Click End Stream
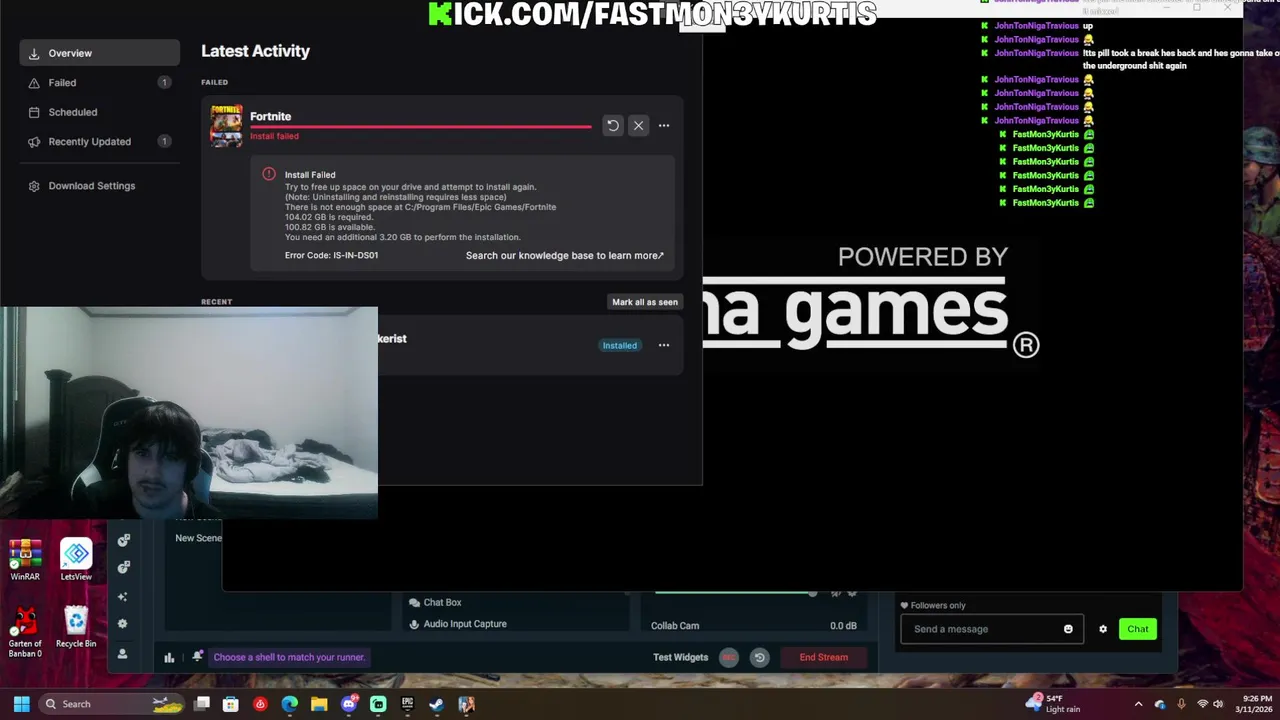The width and height of the screenshot is (1280, 720). tap(824, 657)
